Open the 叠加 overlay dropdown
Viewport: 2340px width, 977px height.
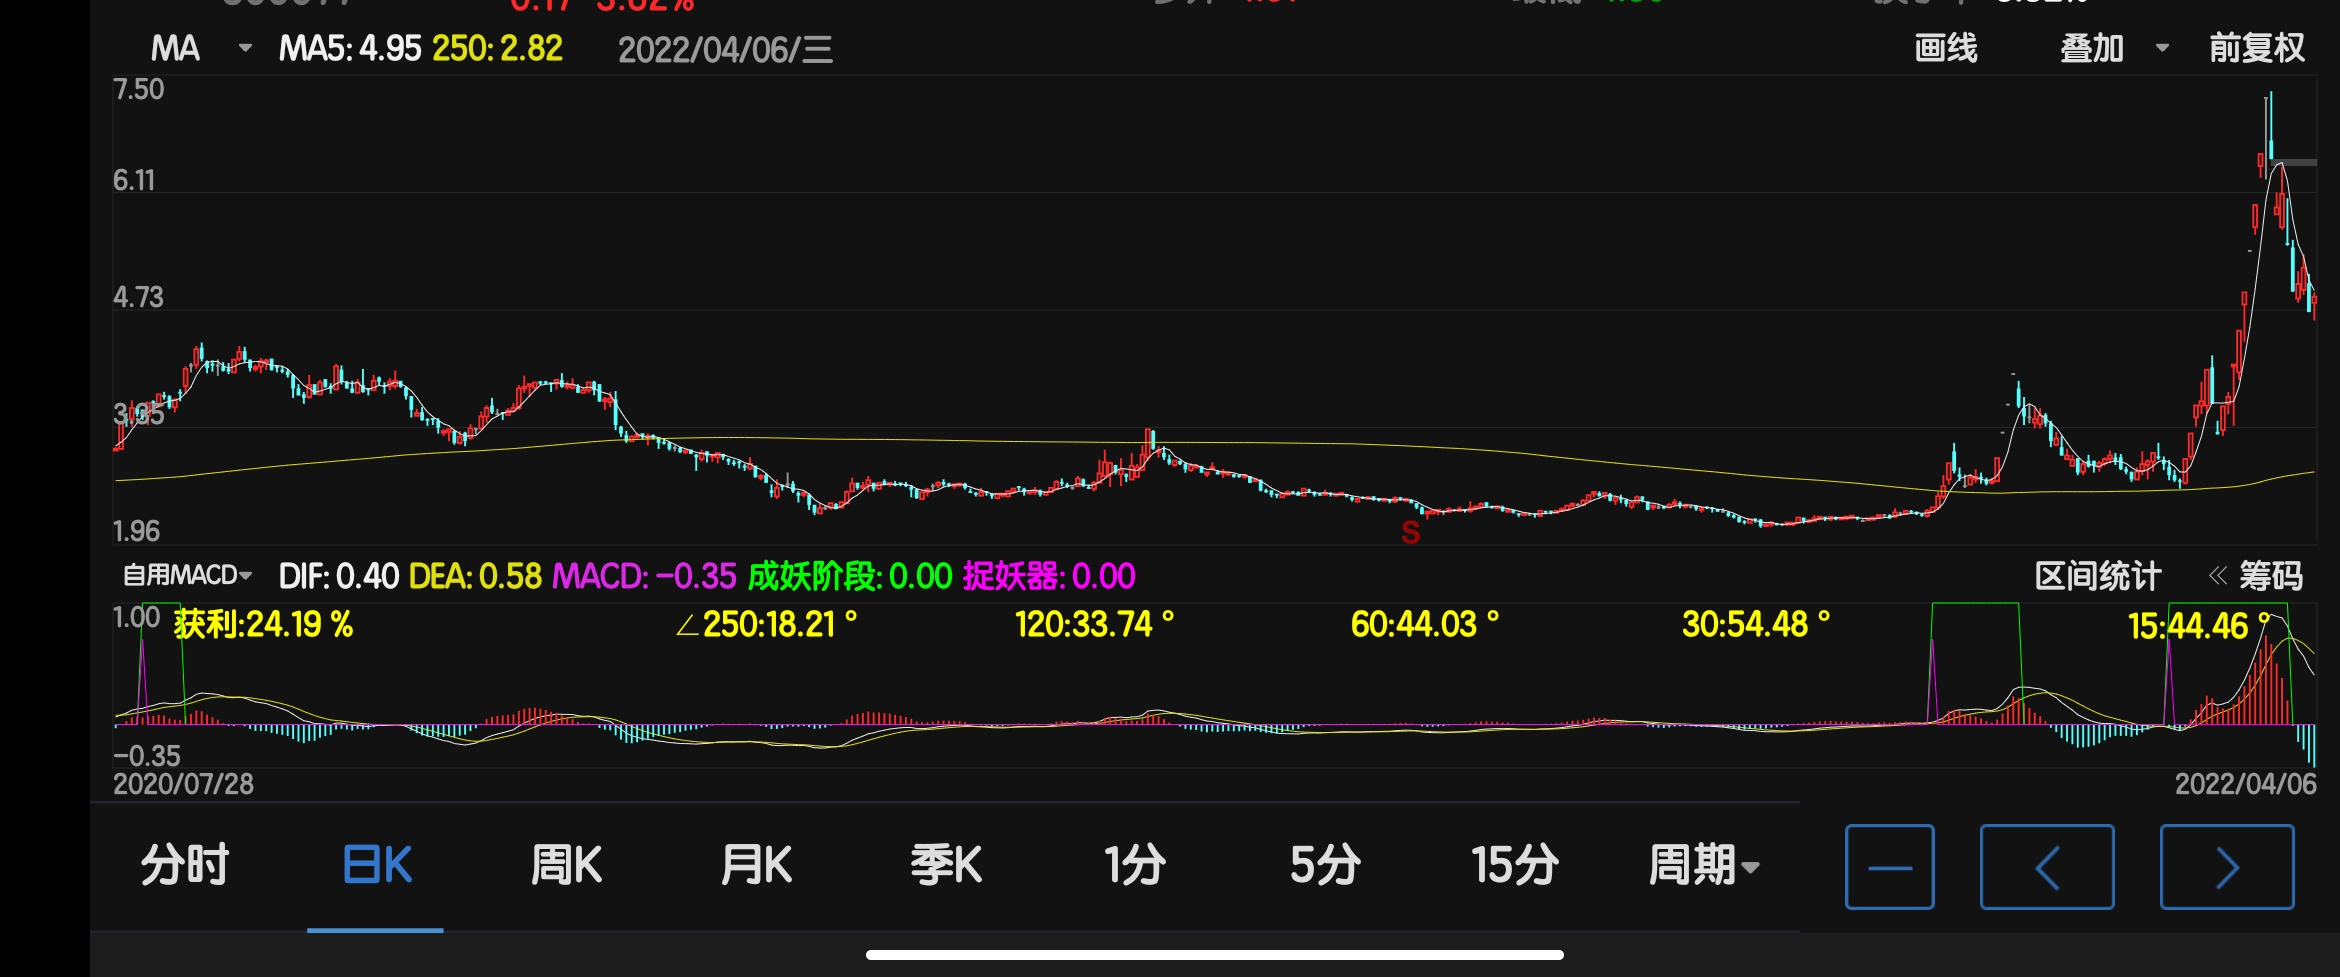(2113, 48)
